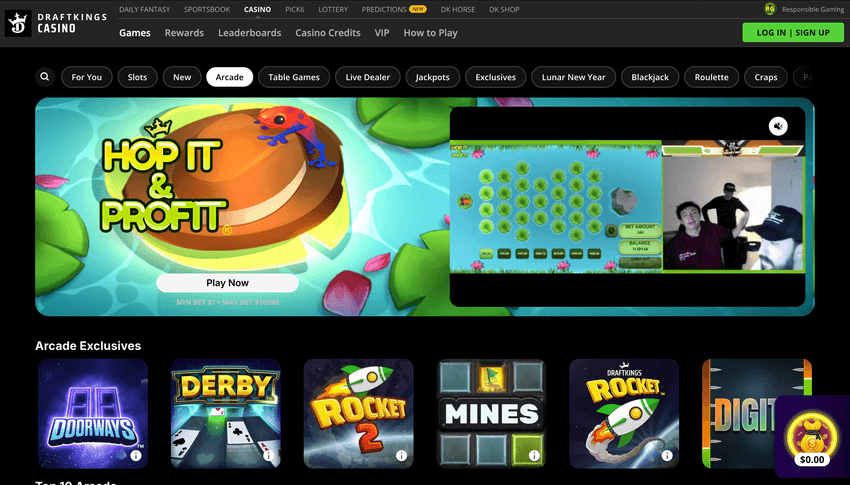850x485 pixels.
Task: Select the Live Dealer category
Action: [368, 77]
